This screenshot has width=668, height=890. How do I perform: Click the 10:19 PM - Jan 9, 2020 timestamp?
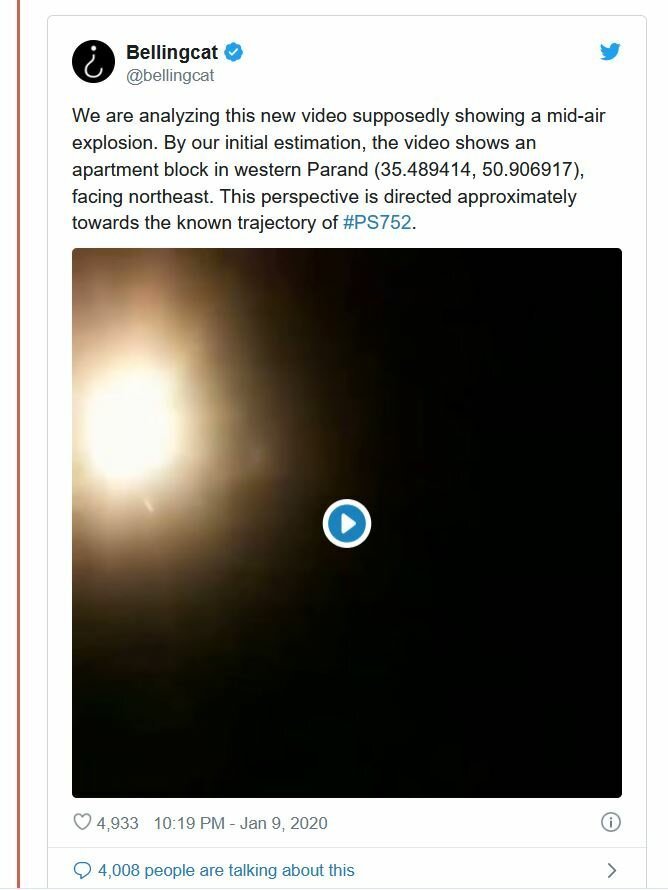(x=240, y=823)
